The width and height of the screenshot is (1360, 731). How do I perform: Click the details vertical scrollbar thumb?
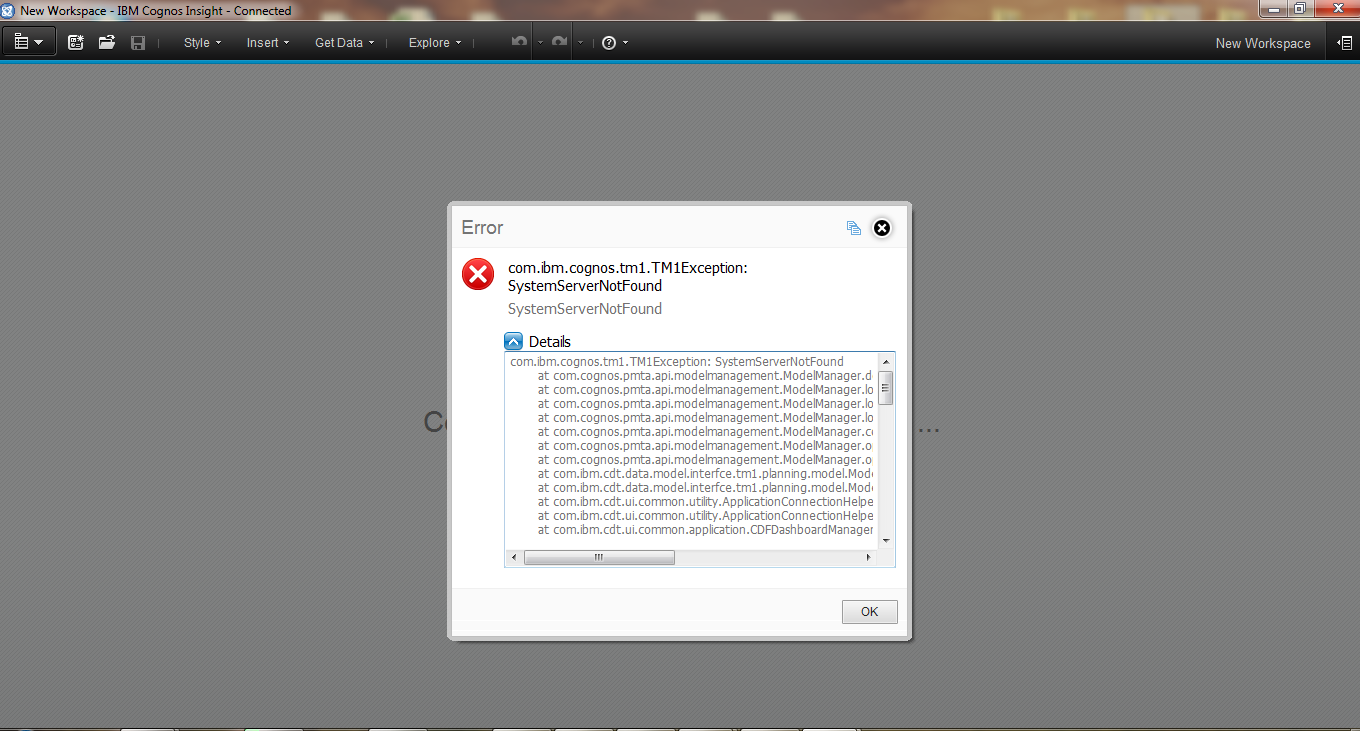tap(886, 387)
